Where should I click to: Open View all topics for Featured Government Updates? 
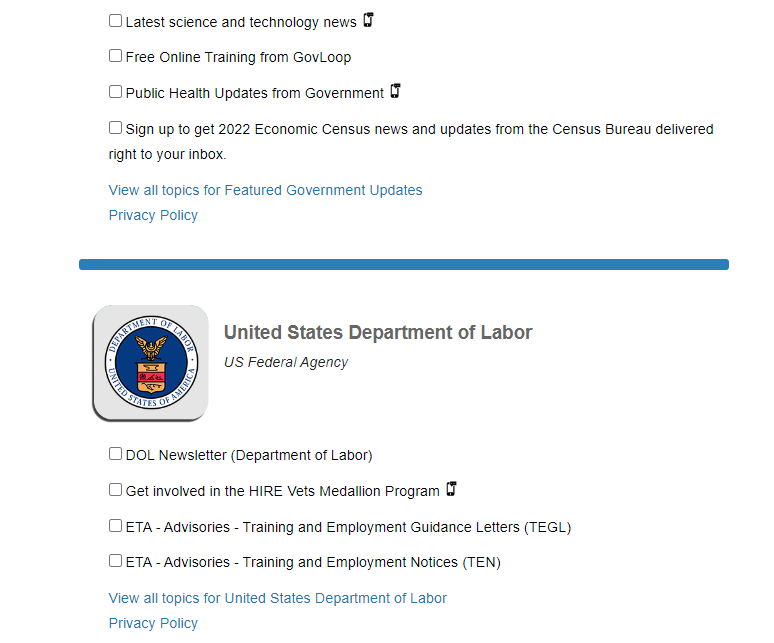[x=265, y=190]
